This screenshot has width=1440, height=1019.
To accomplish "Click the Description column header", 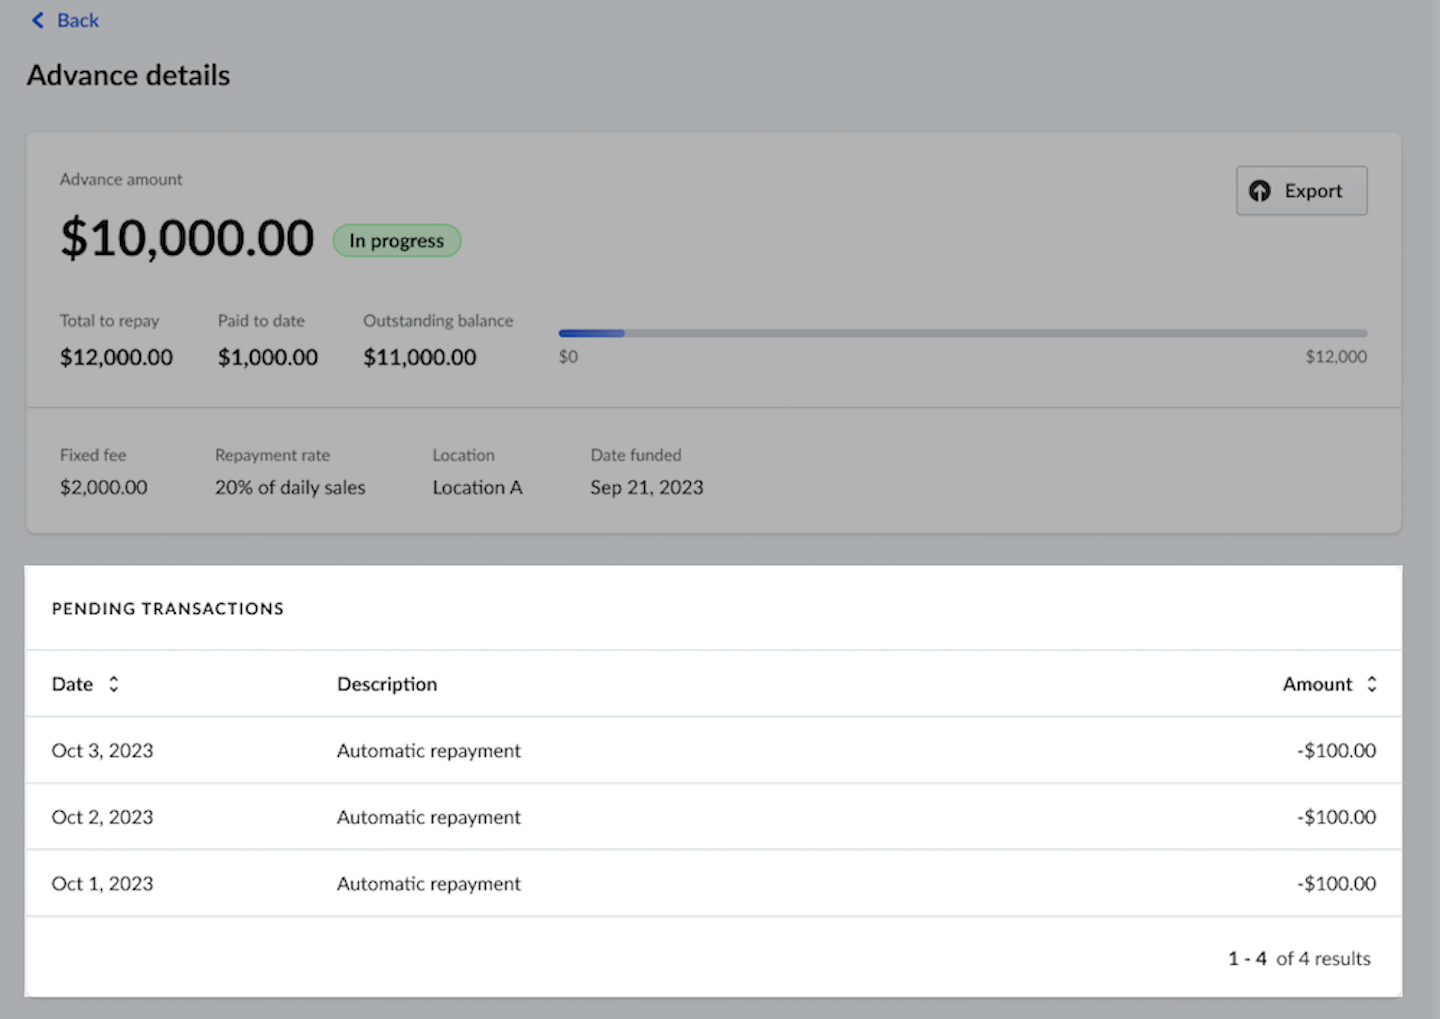I will coord(387,684).
